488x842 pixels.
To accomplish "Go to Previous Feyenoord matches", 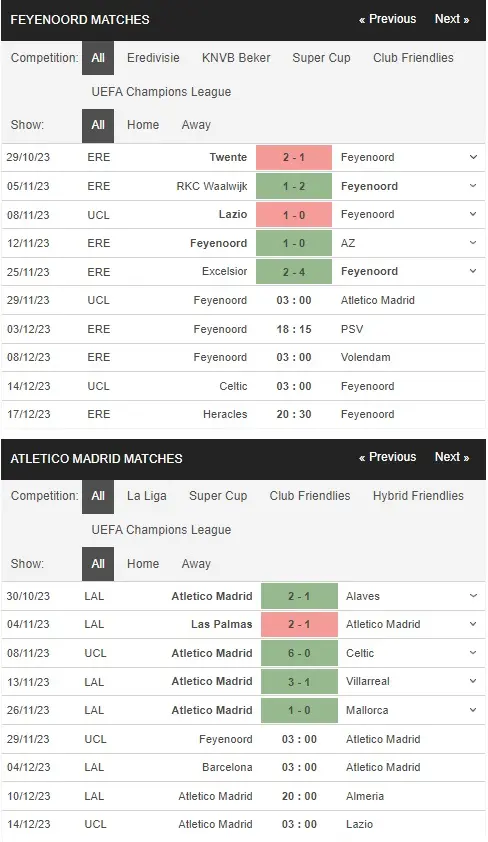I will (x=388, y=19).
